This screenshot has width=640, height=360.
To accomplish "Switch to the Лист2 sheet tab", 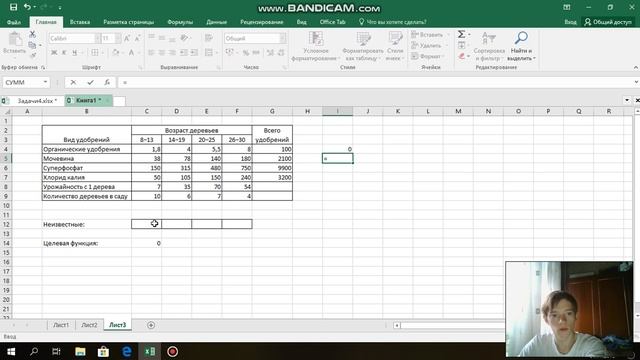I will 89,325.
